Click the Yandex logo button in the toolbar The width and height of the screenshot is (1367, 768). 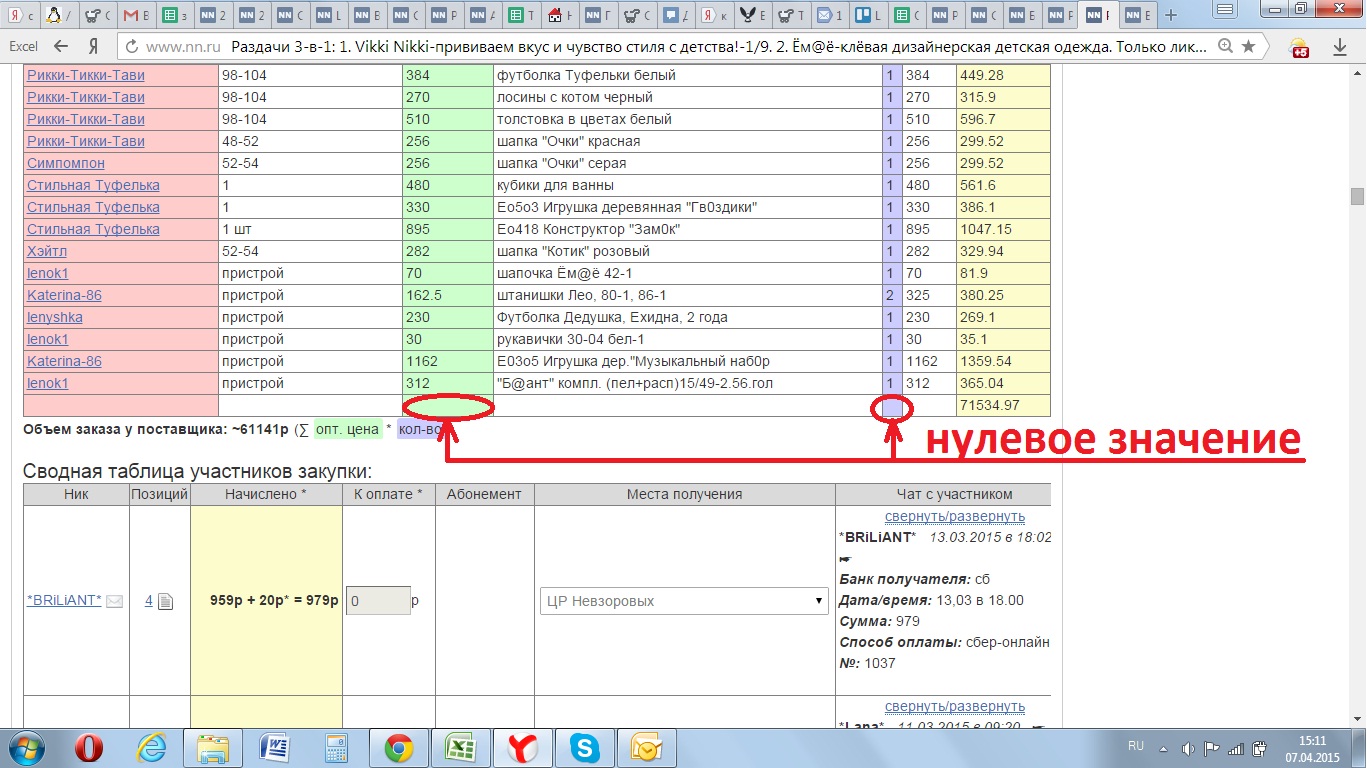click(x=92, y=46)
